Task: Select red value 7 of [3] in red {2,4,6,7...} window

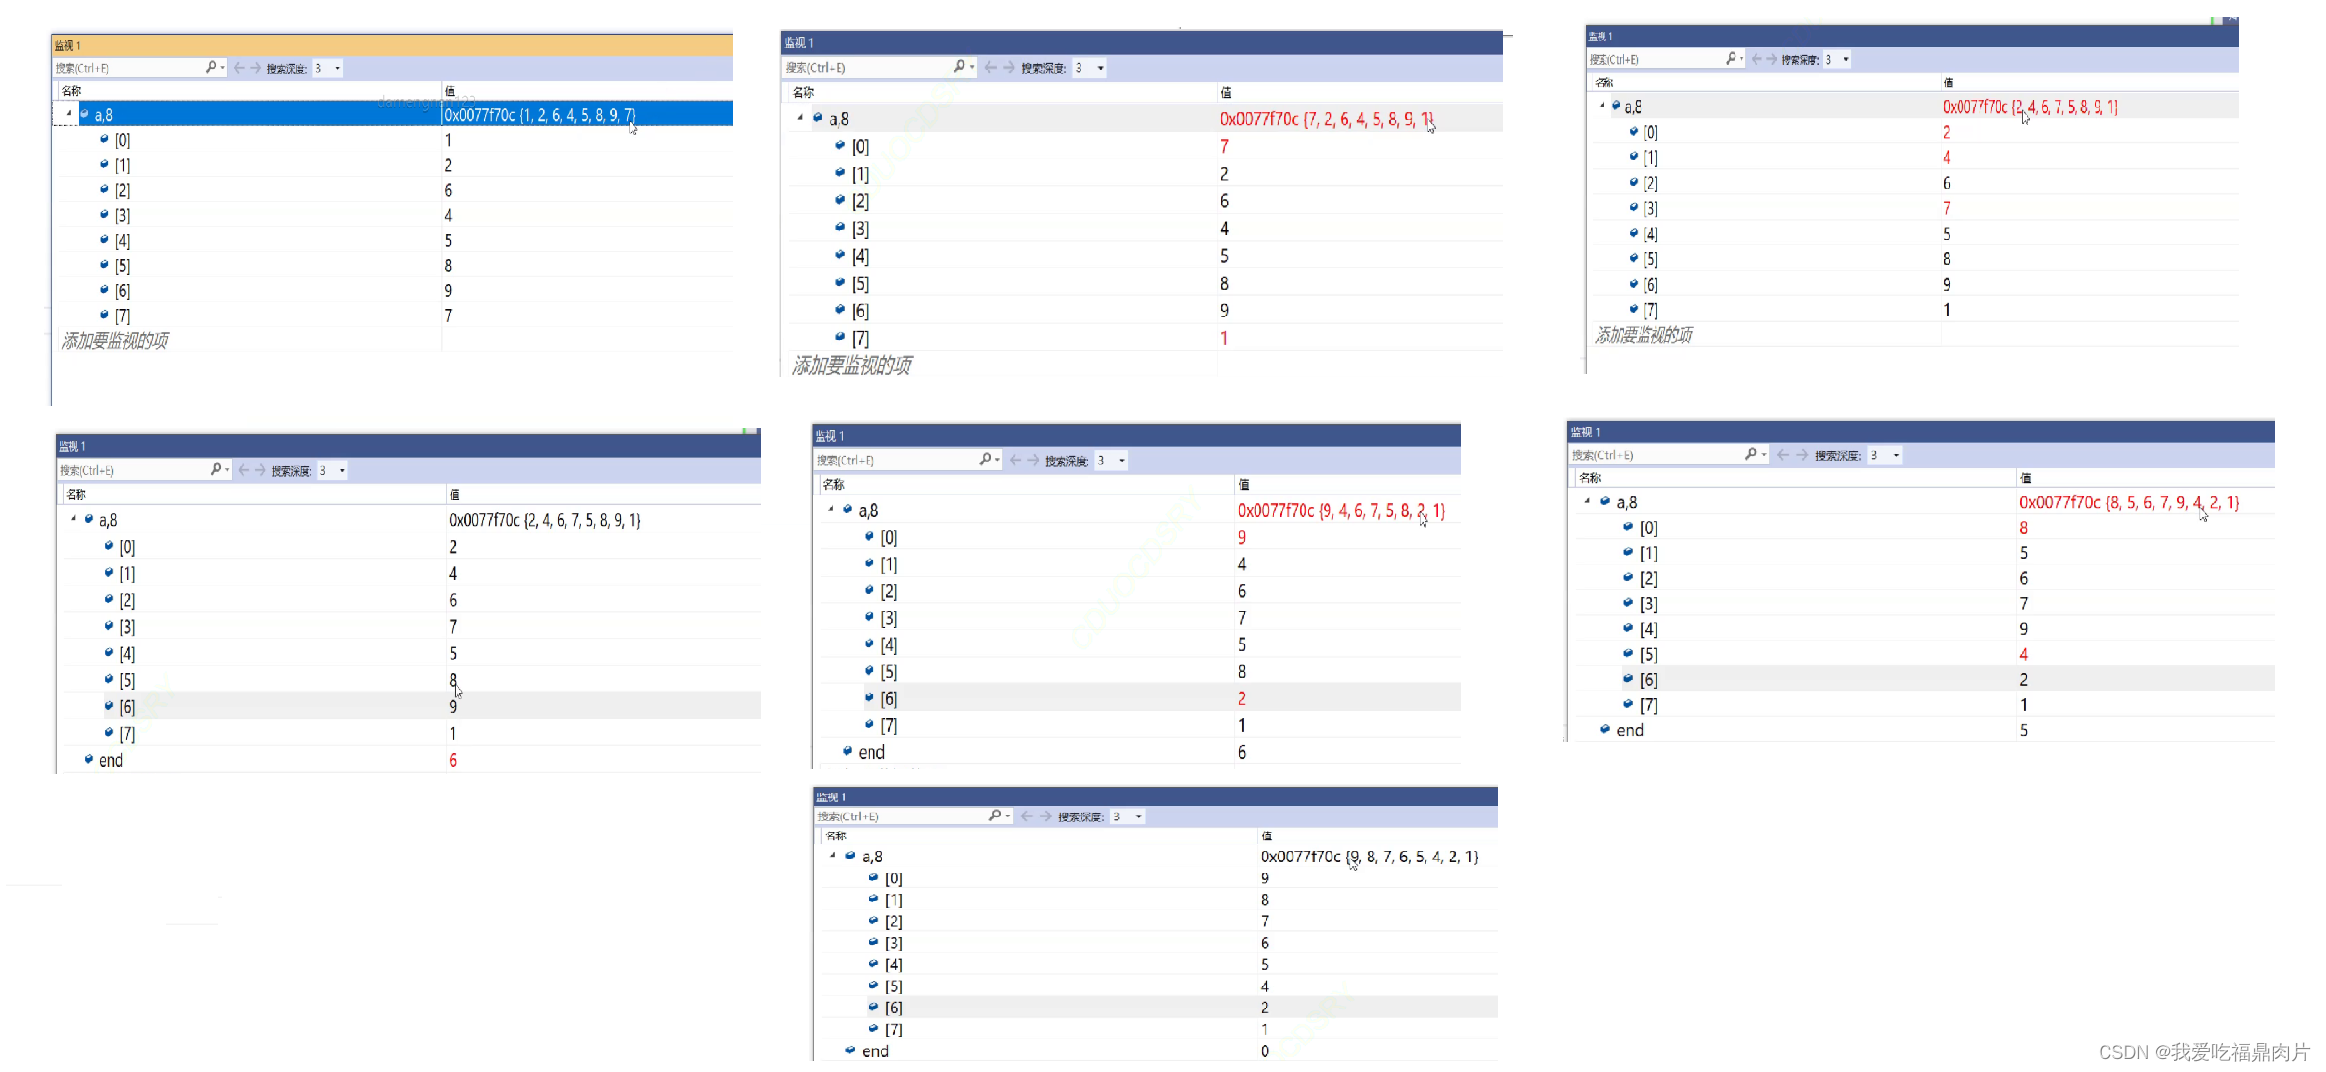Action: tap(1947, 208)
